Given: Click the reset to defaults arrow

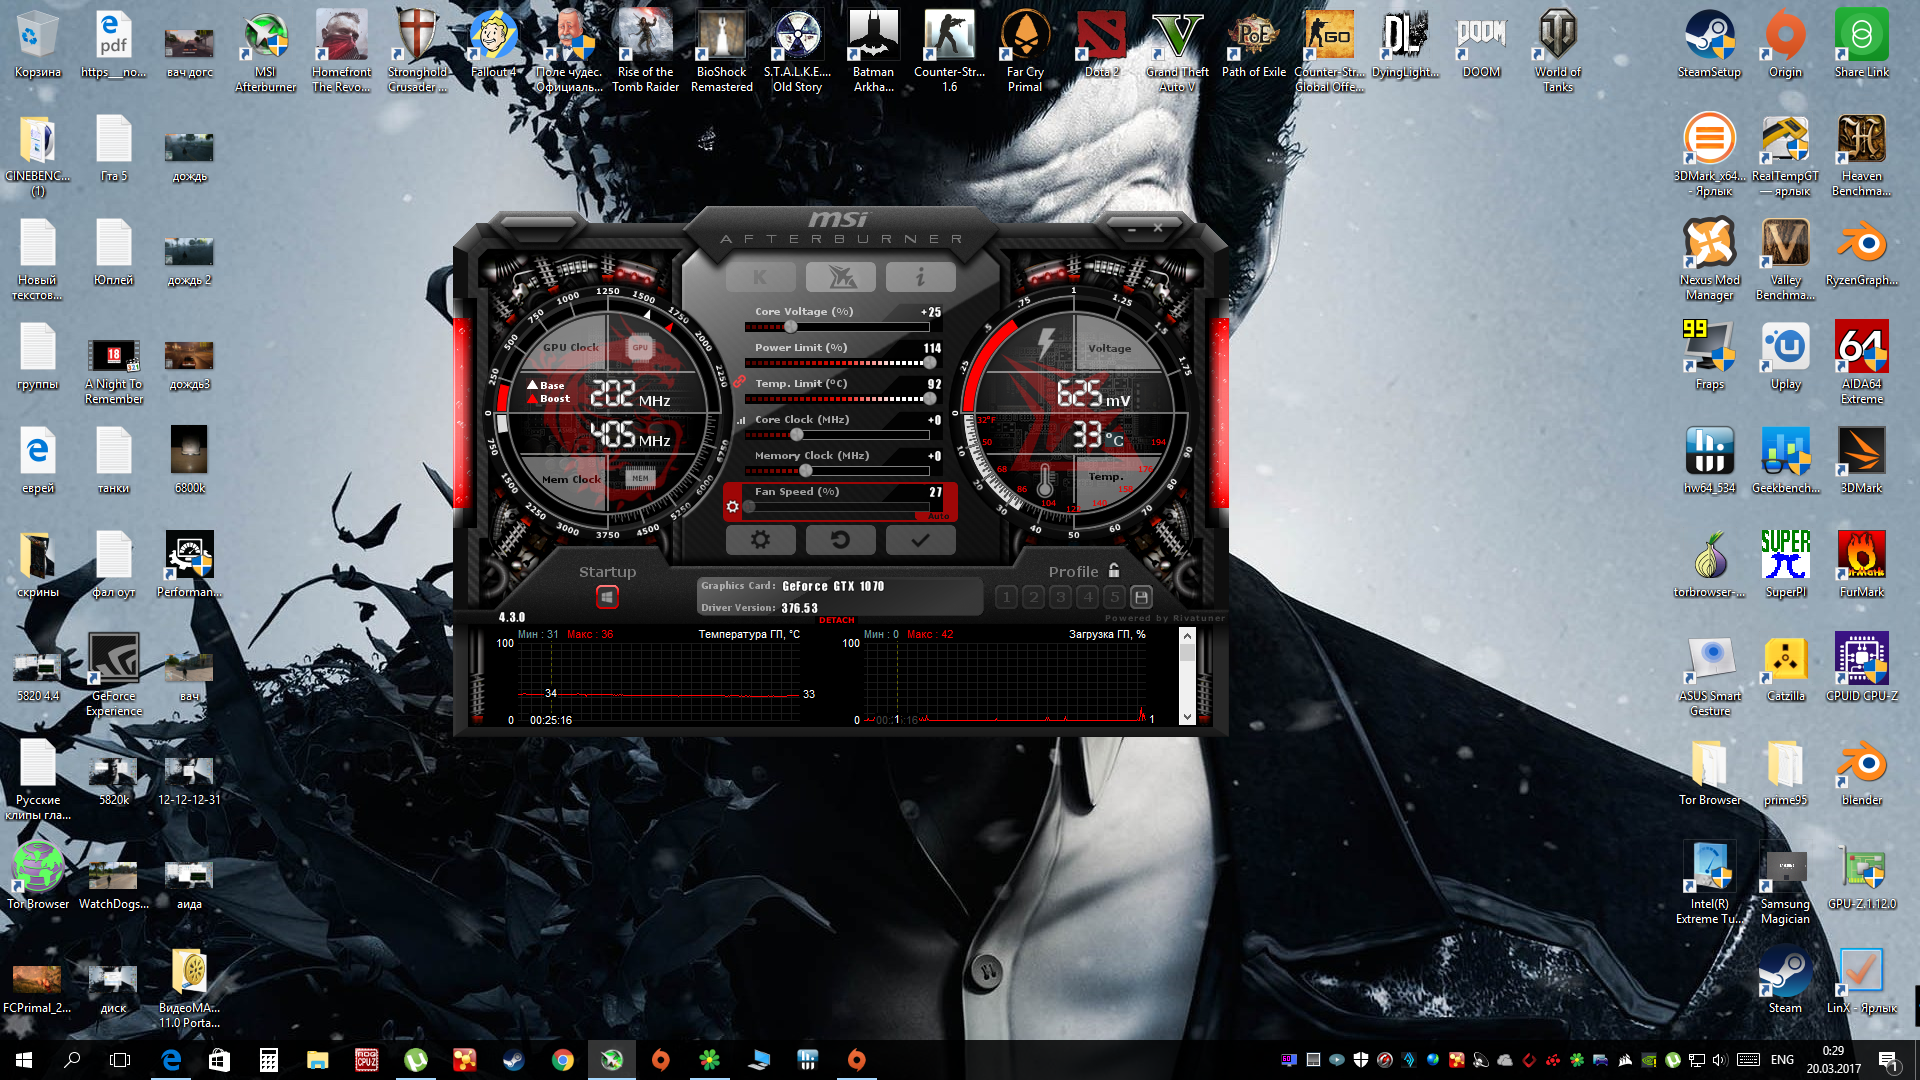Looking at the screenshot, I should point(840,540).
